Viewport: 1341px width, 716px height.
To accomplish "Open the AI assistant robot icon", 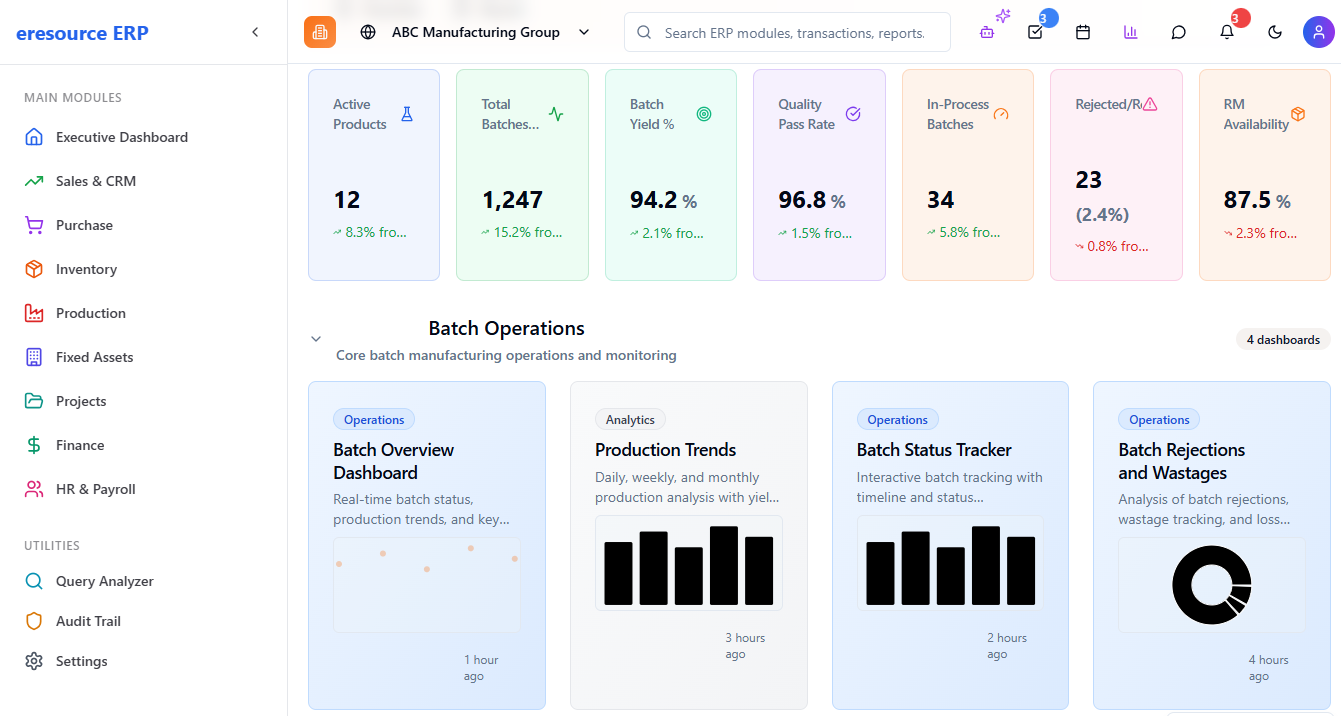I will tap(987, 32).
